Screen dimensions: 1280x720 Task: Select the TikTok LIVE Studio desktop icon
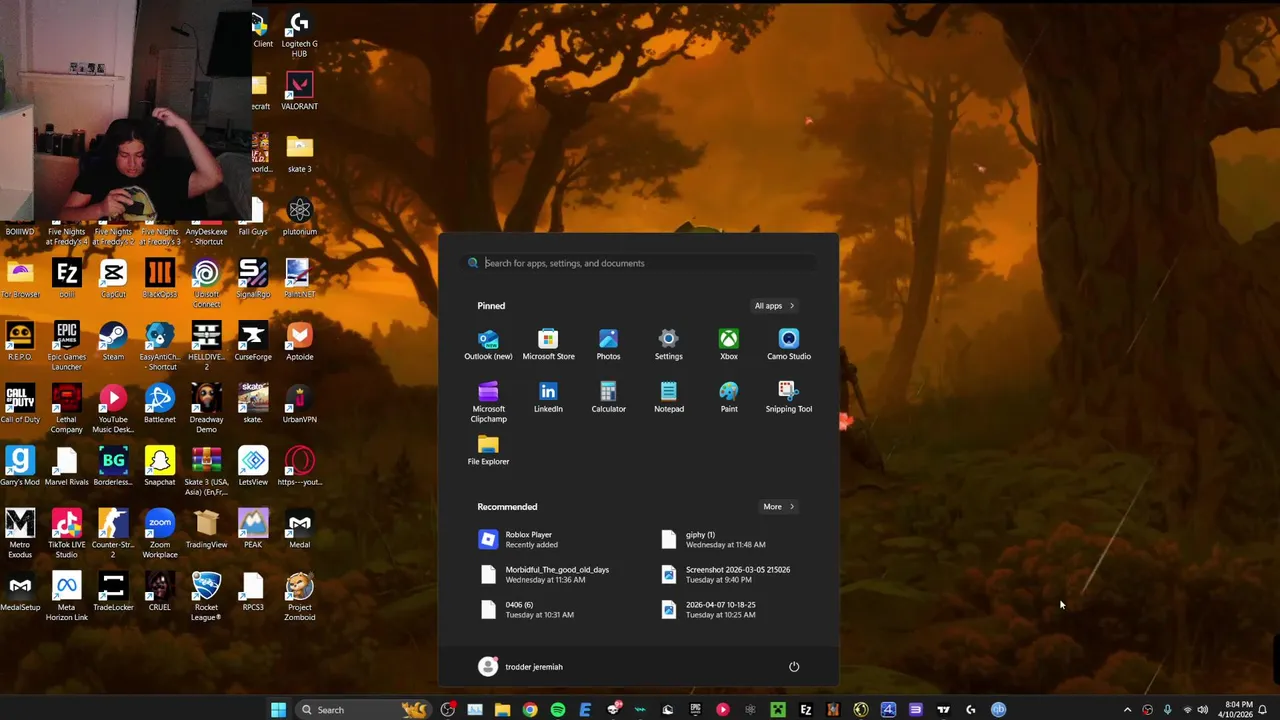[66, 534]
